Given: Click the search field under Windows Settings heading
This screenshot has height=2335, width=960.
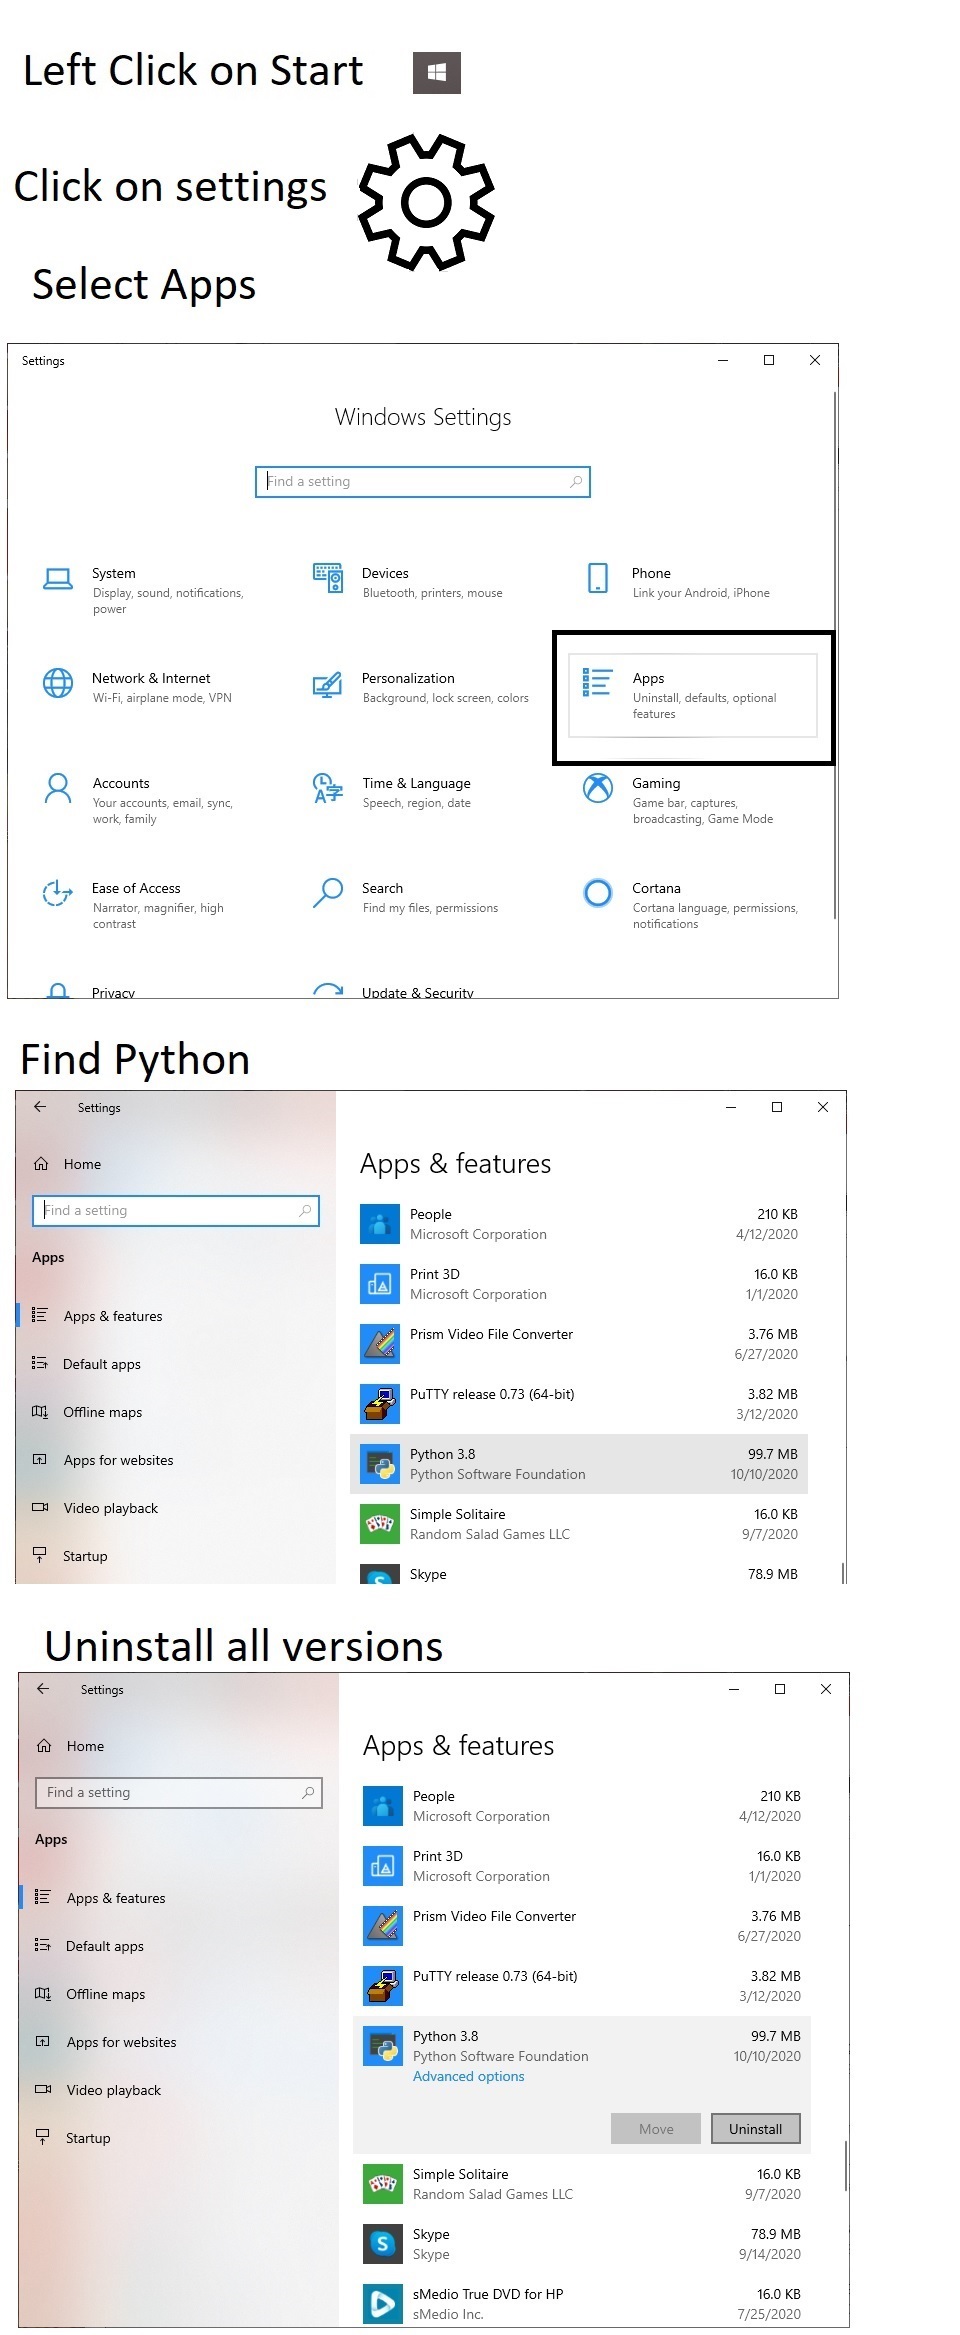Looking at the screenshot, I should (422, 482).
